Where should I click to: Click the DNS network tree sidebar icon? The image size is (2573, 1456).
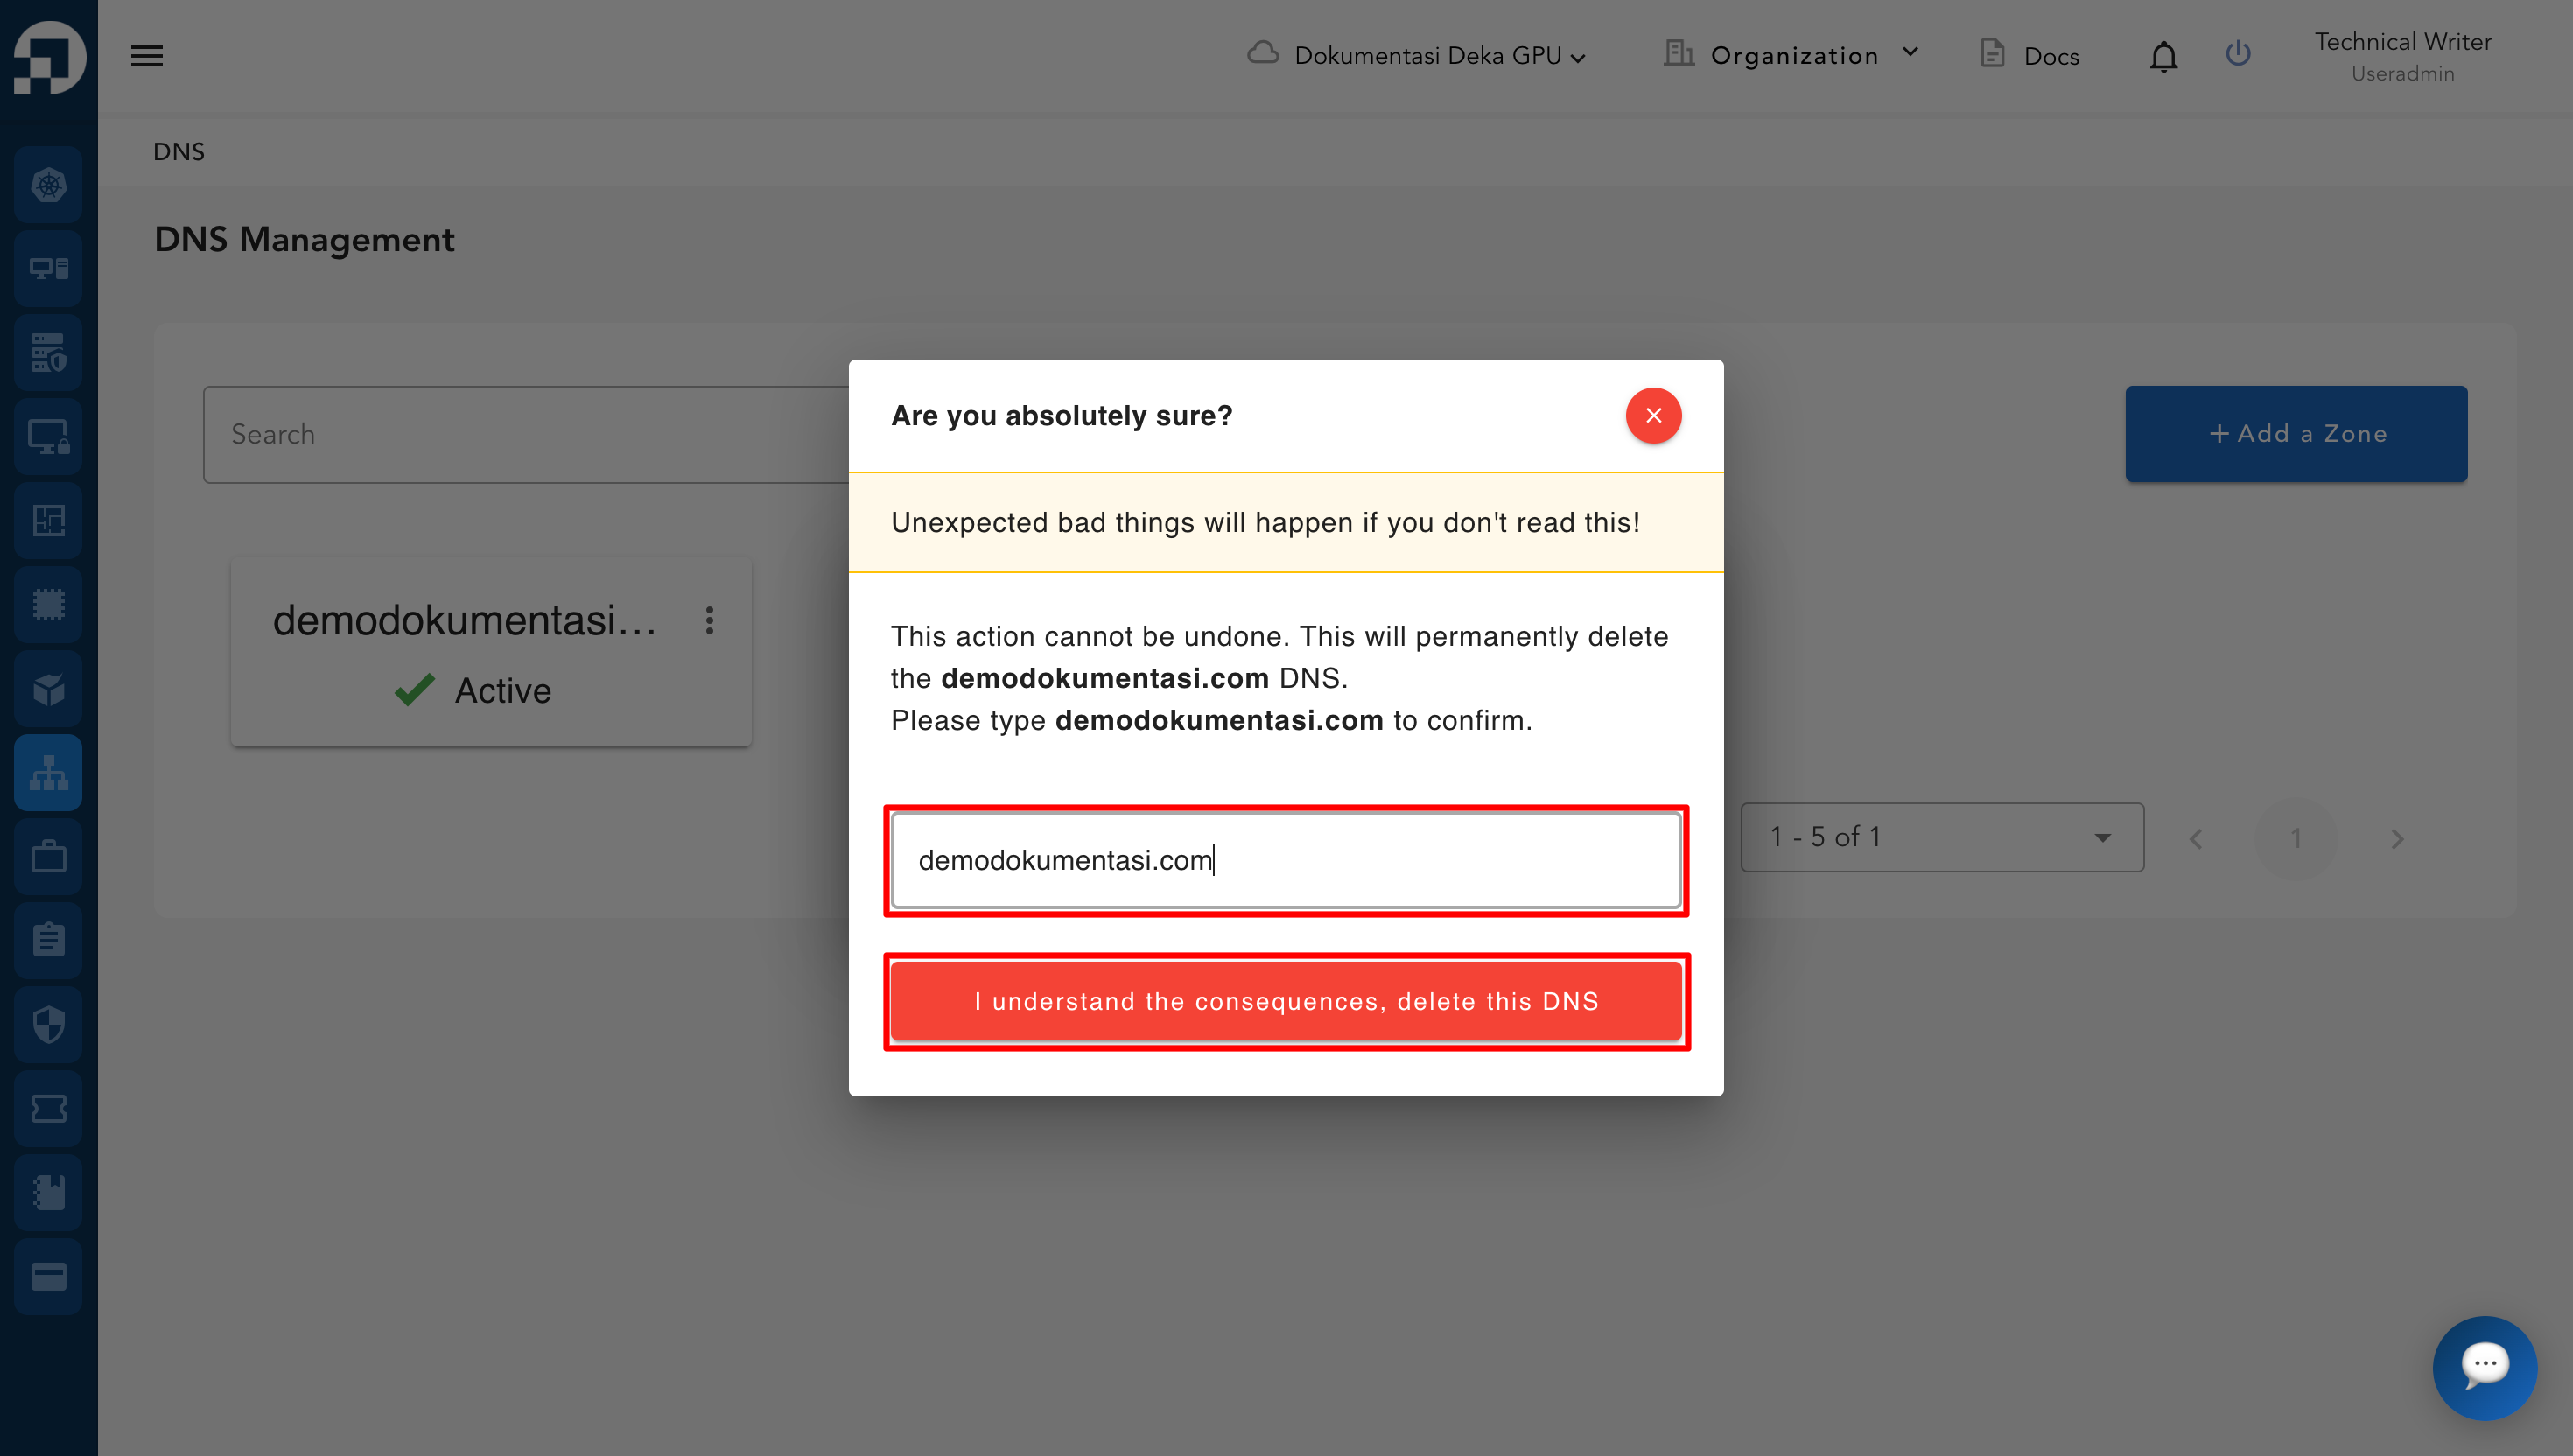click(x=48, y=772)
